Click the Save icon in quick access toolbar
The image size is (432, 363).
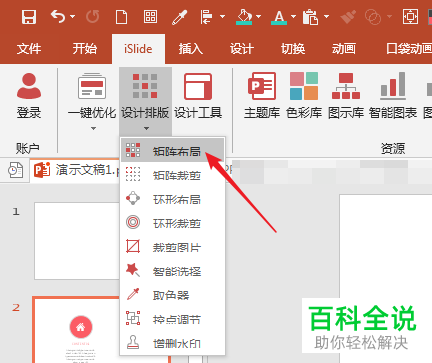pyautogui.click(x=29, y=16)
